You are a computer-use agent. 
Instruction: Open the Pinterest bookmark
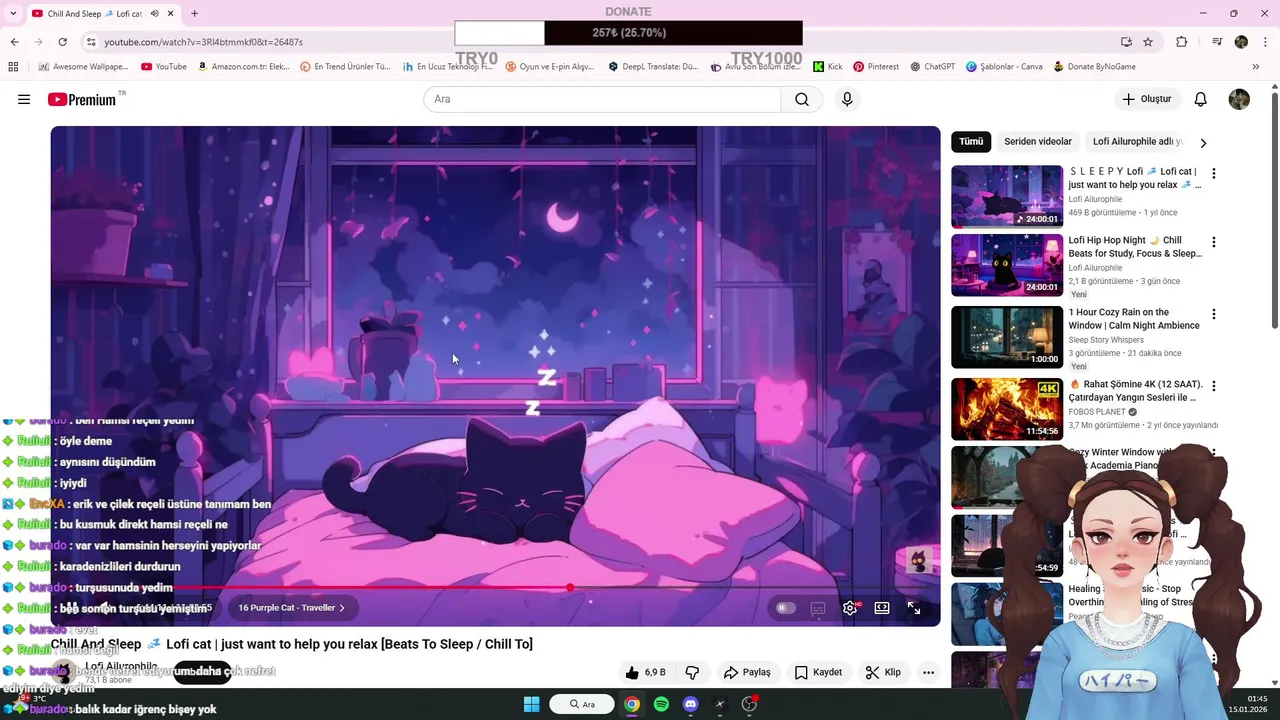point(876,67)
